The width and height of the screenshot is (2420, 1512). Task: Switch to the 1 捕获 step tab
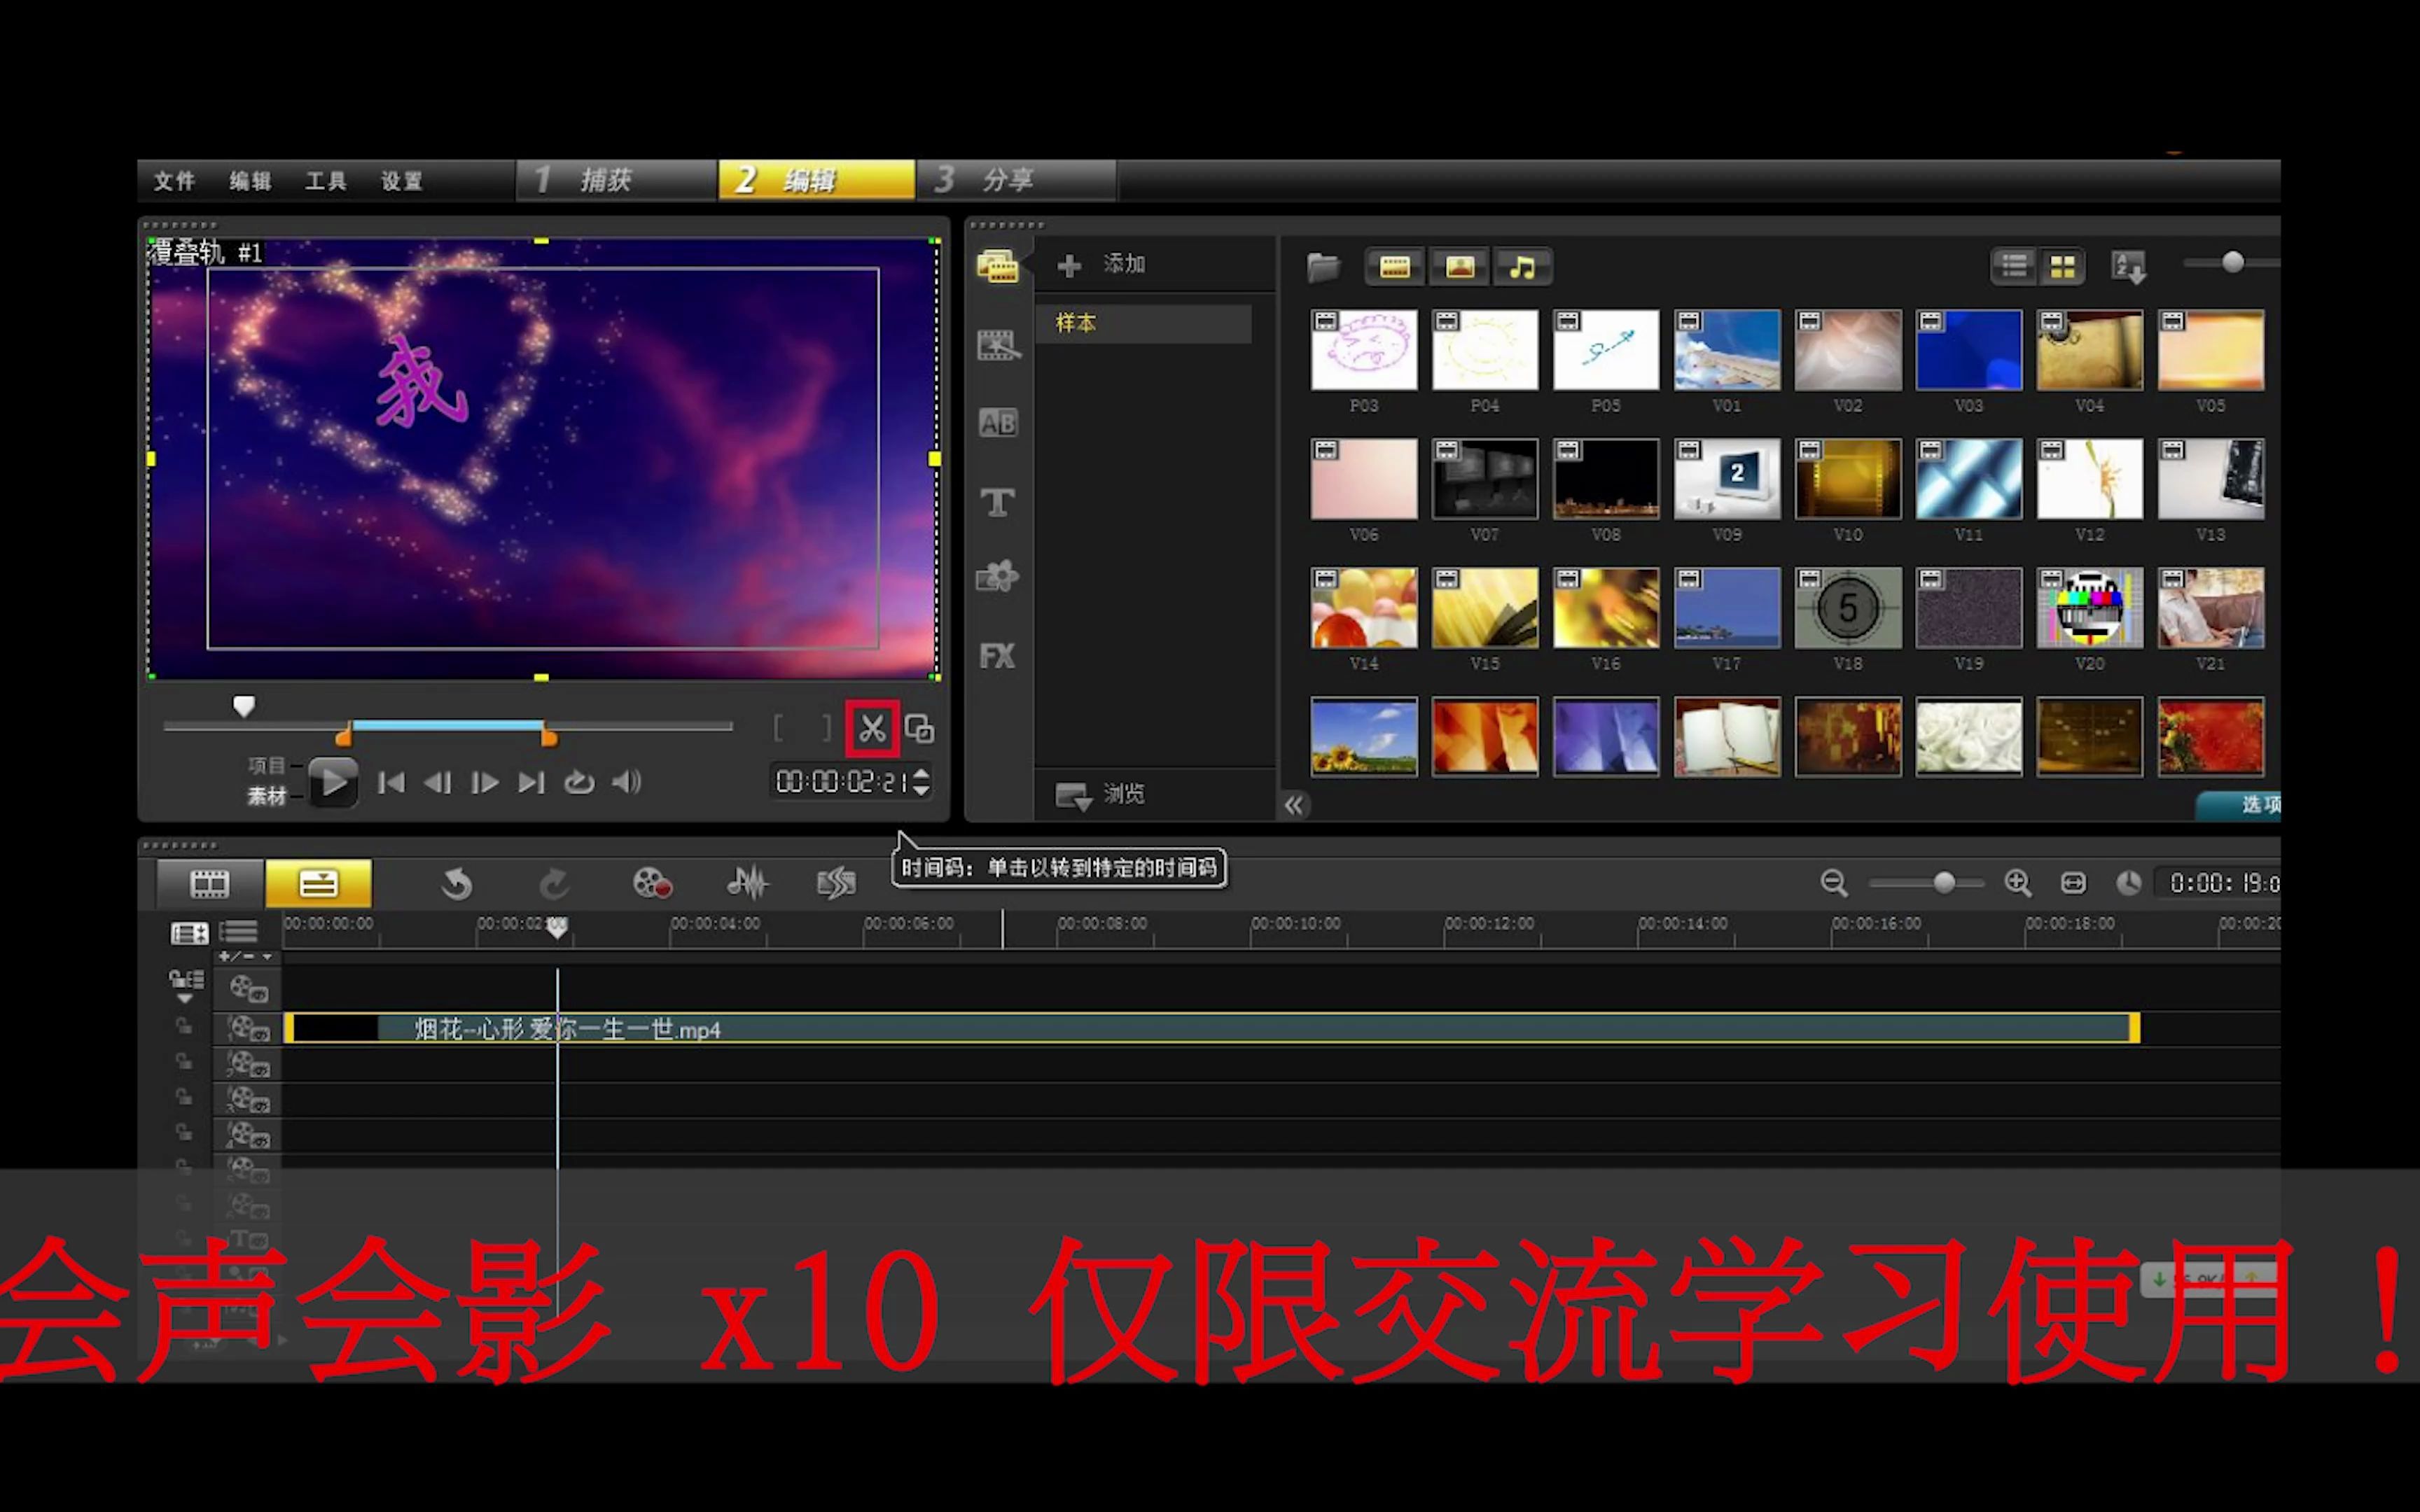(x=616, y=180)
